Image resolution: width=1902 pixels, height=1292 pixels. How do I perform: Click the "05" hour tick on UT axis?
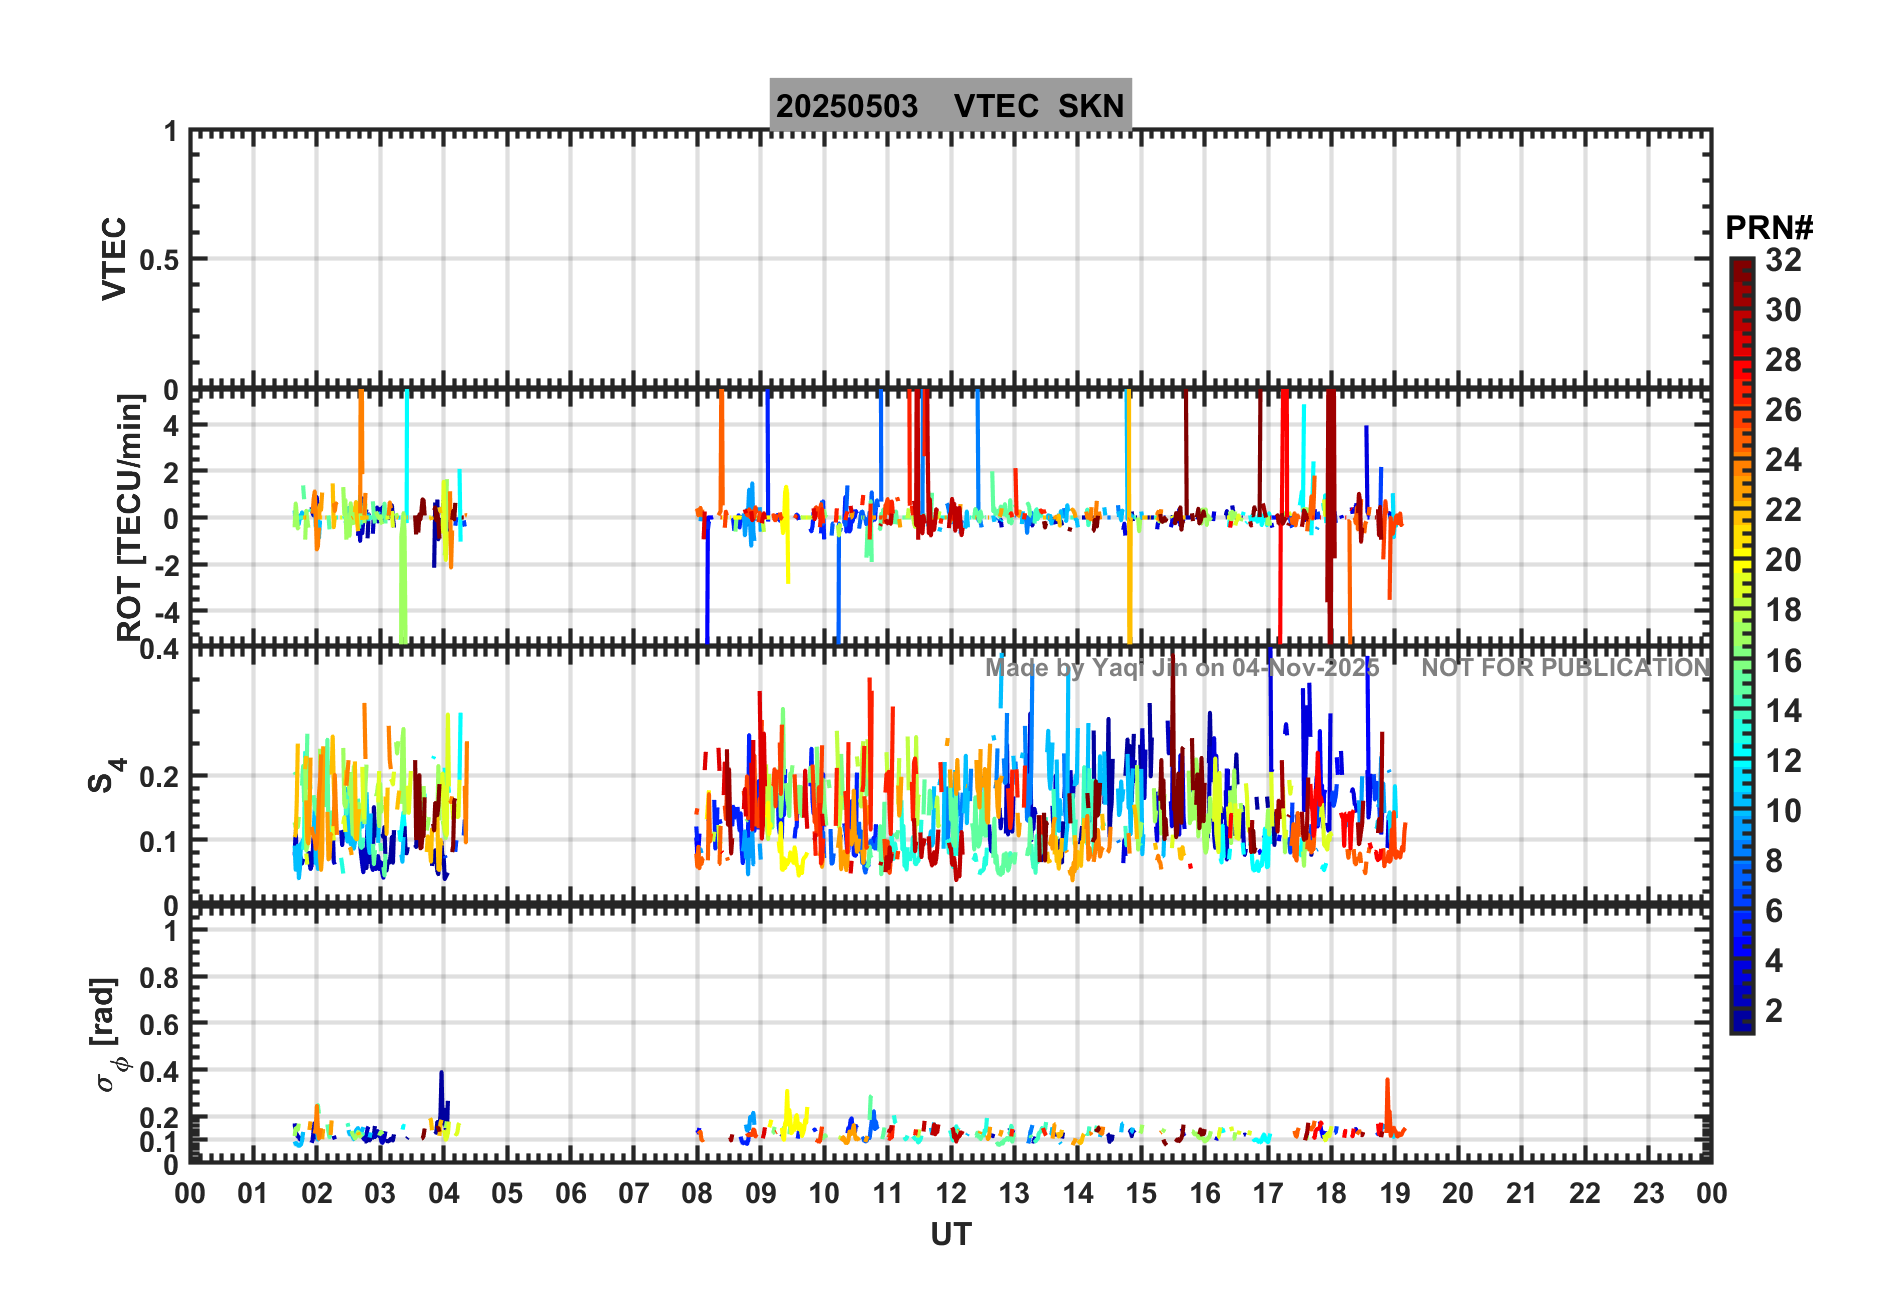(x=507, y=1193)
